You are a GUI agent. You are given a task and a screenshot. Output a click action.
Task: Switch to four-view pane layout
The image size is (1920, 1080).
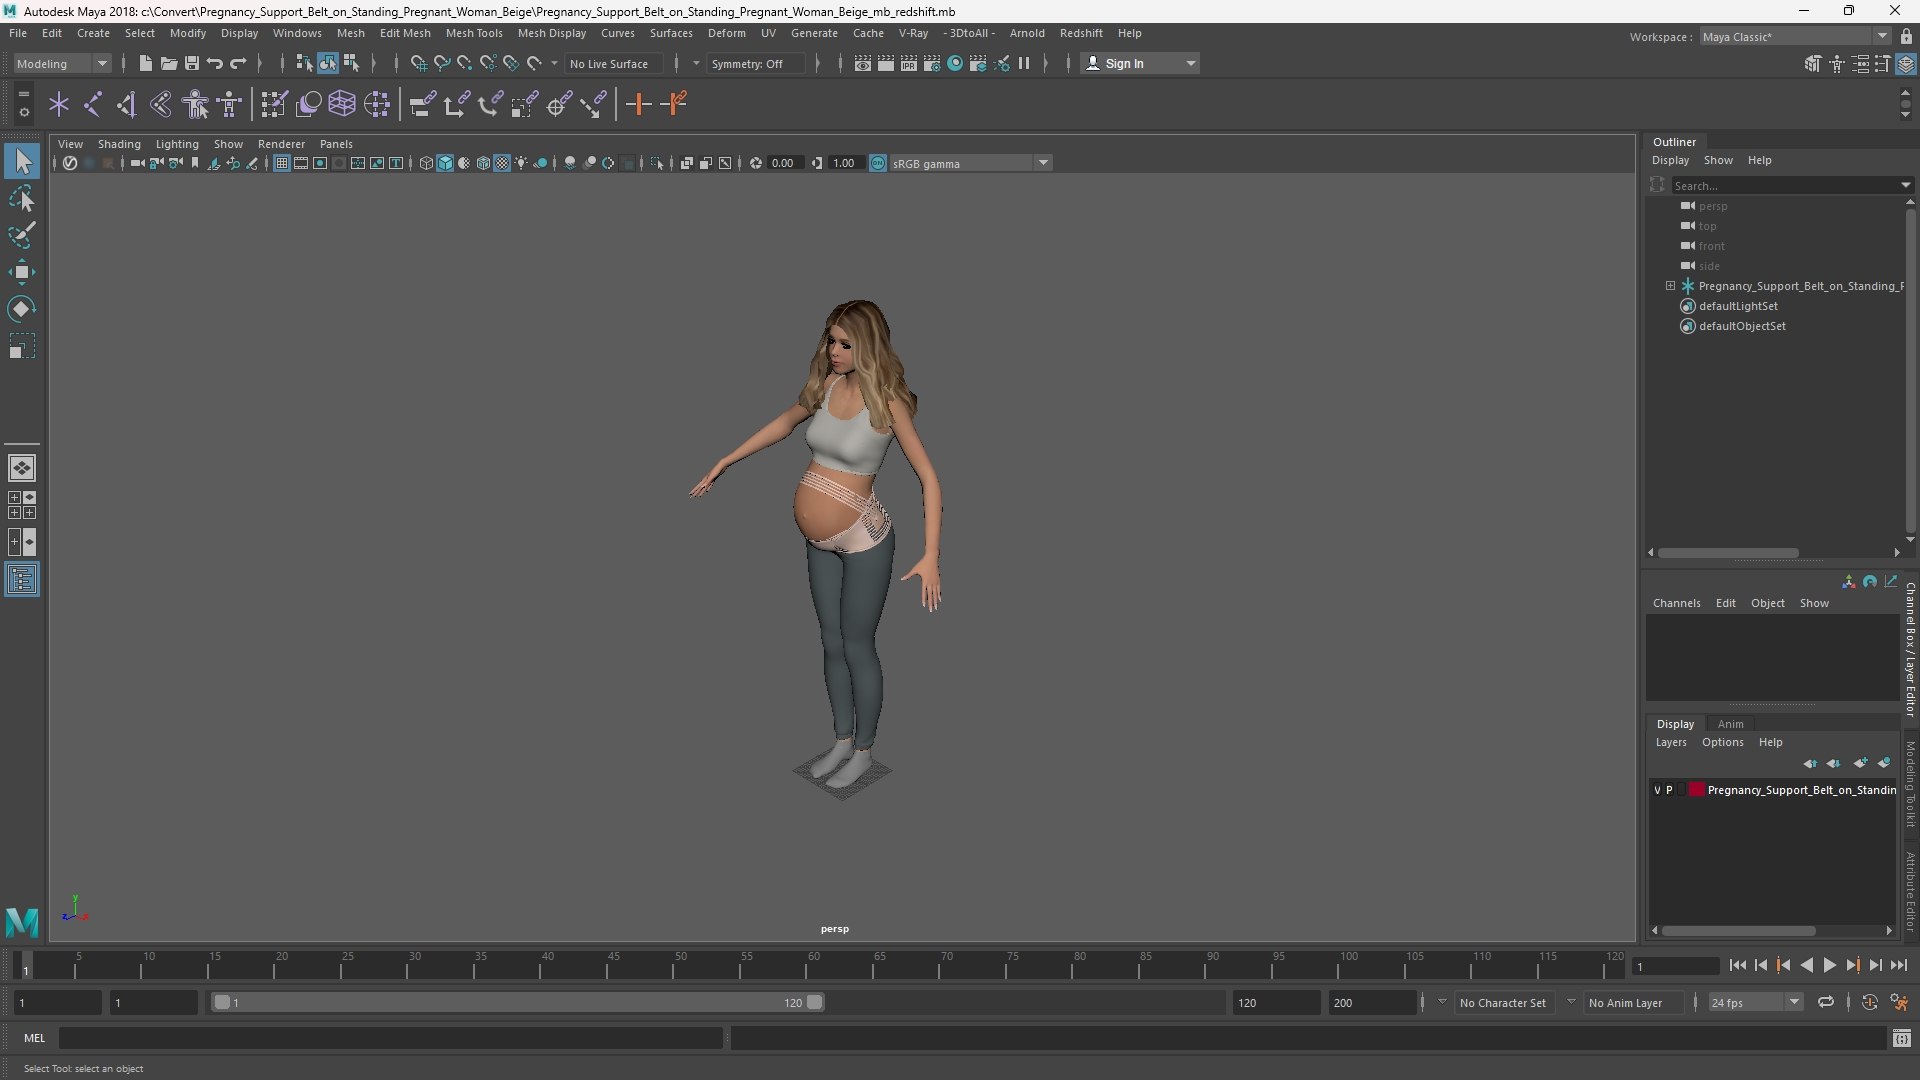tap(22, 505)
